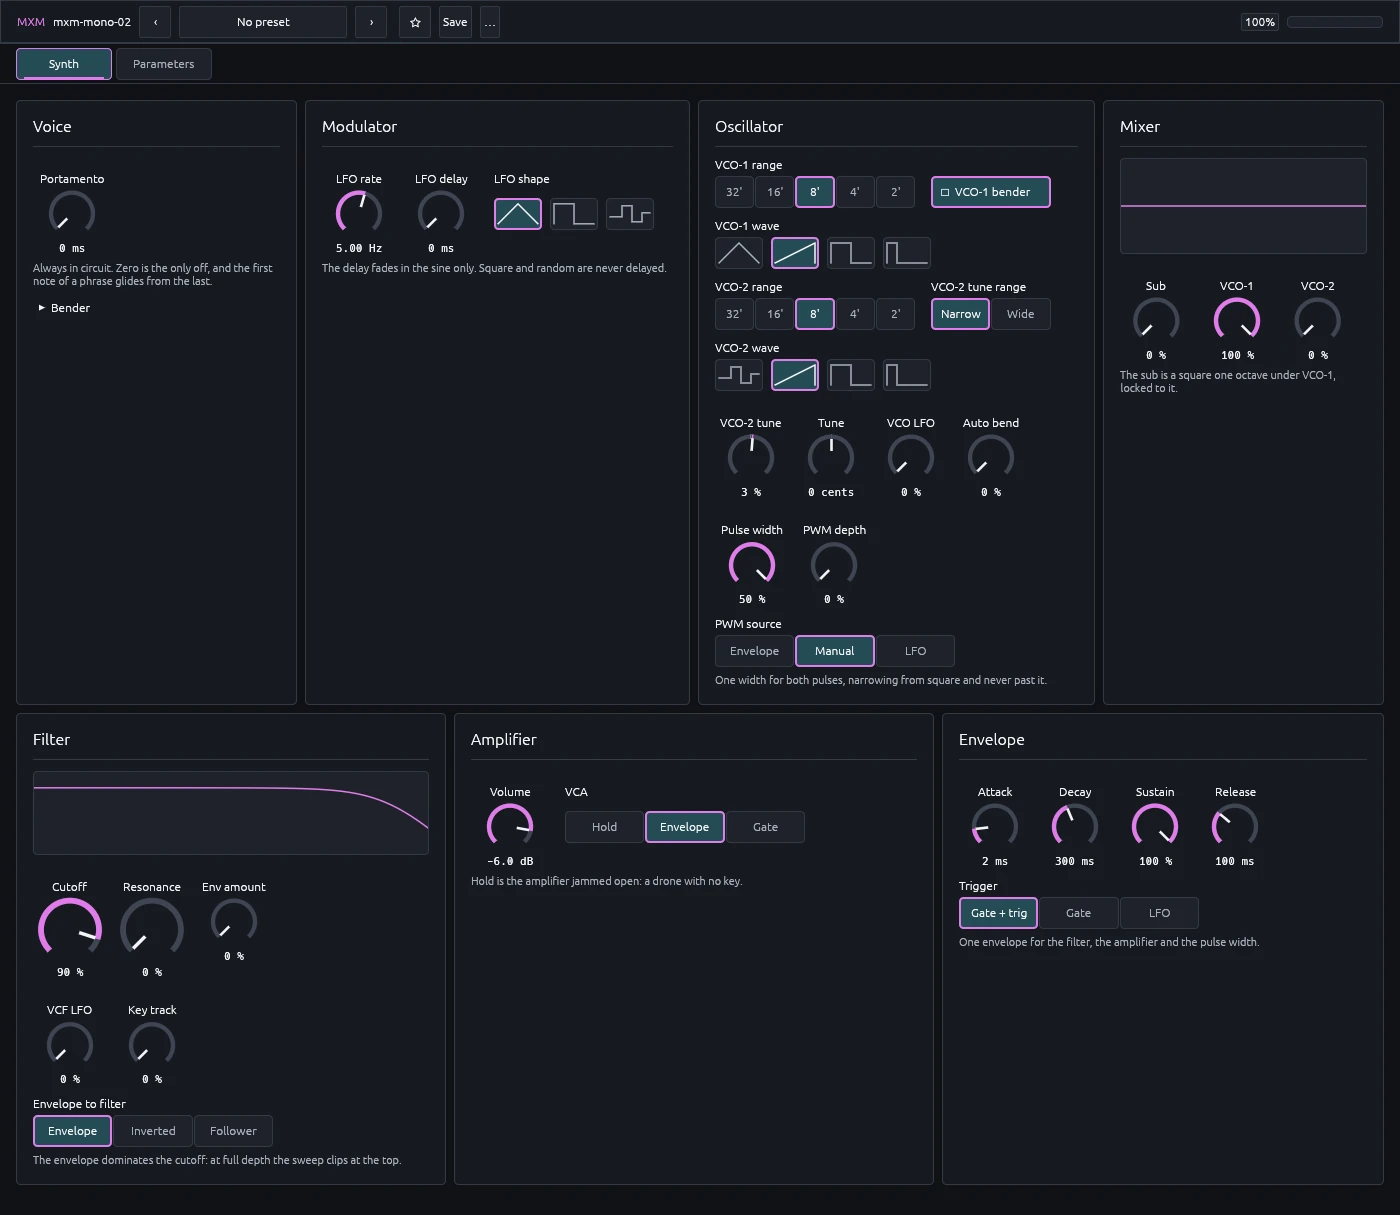Screen dimensions: 1400x1215
Task: Click the Save button
Action: tap(455, 22)
